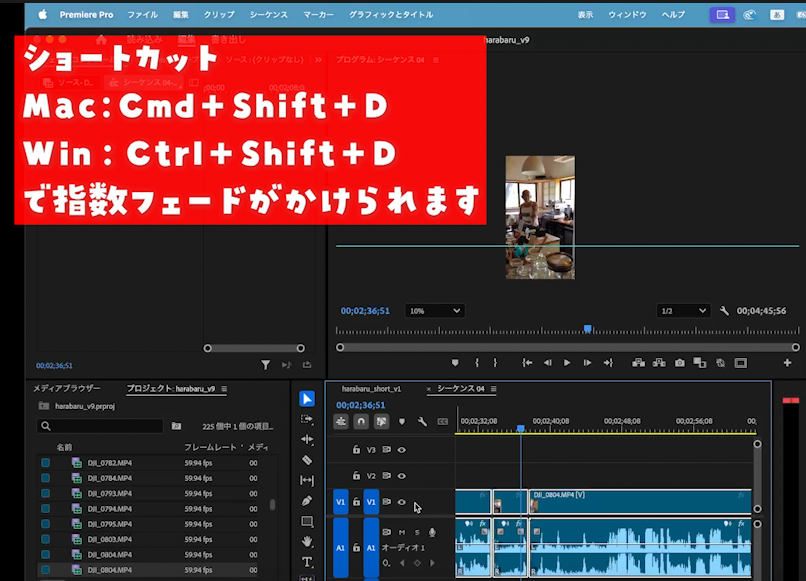
Task: Select DJI_0793.MP4 in the project list
Action: [x=108, y=493]
